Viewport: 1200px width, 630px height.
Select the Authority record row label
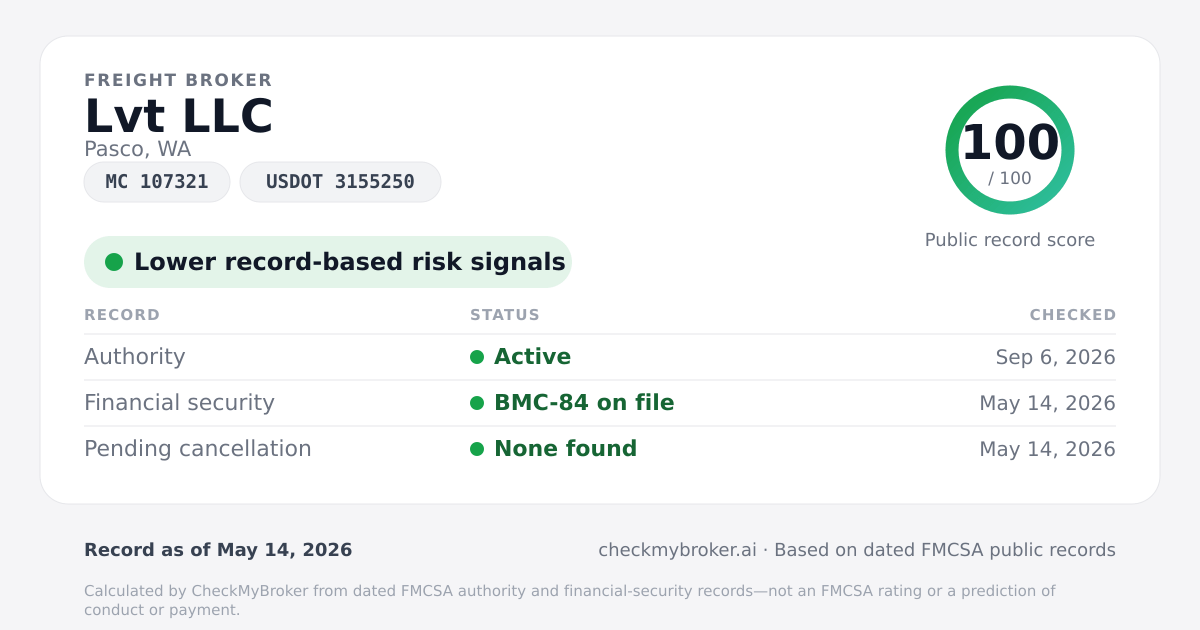point(135,357)
